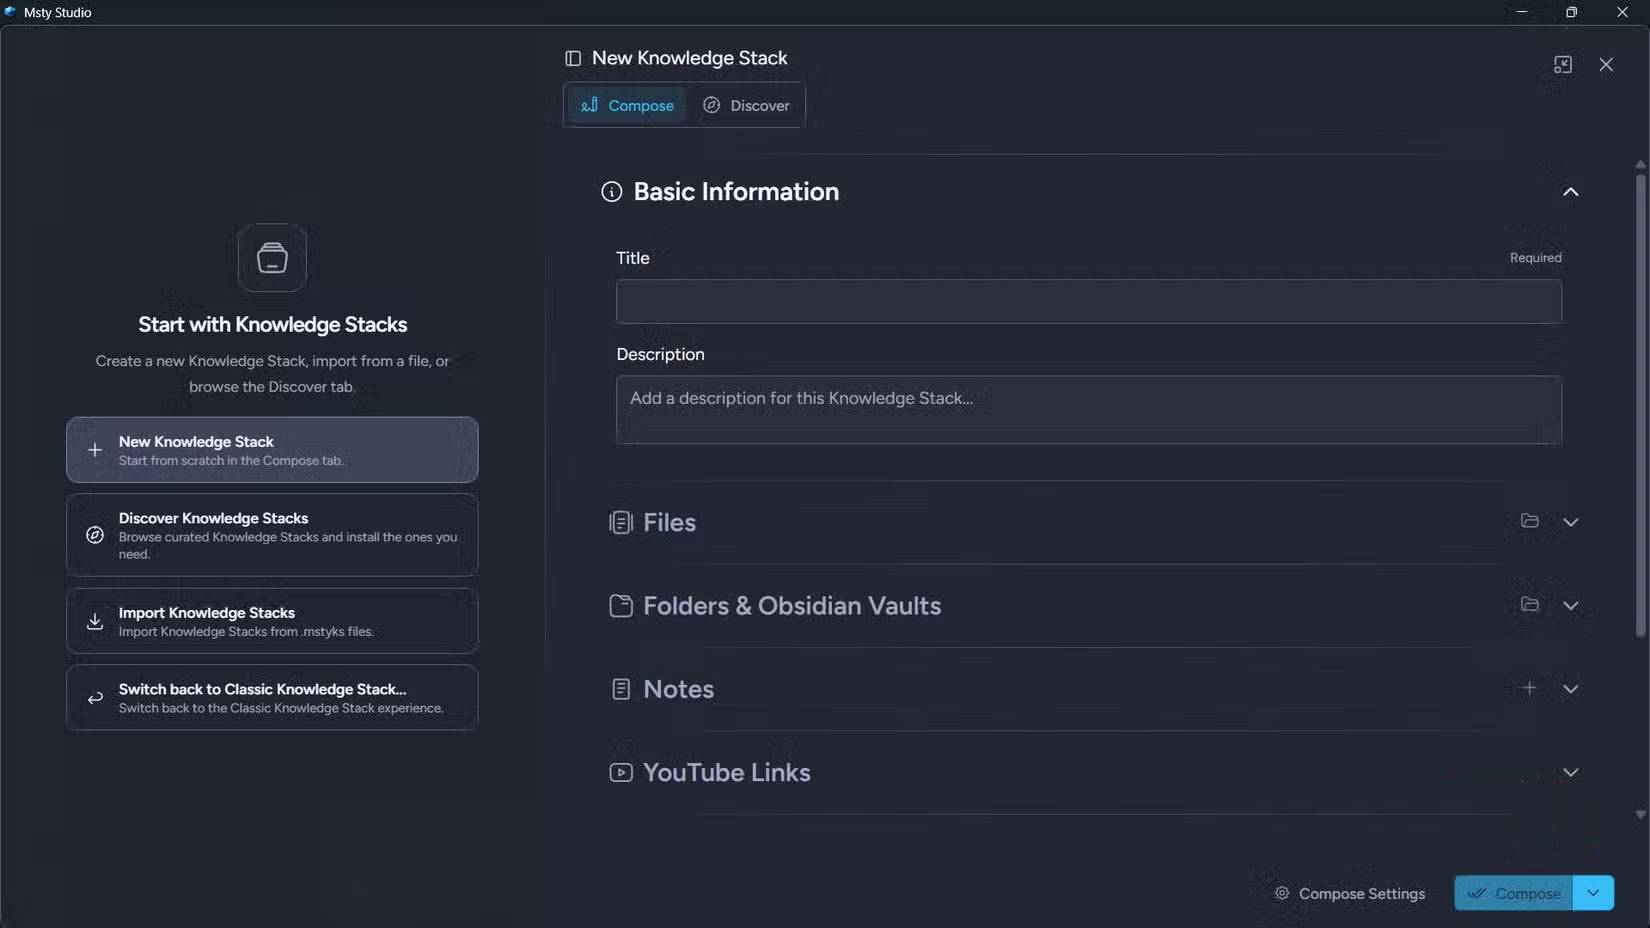Open the Discover tab
The image size is (1650, 928).
(746, 105)
